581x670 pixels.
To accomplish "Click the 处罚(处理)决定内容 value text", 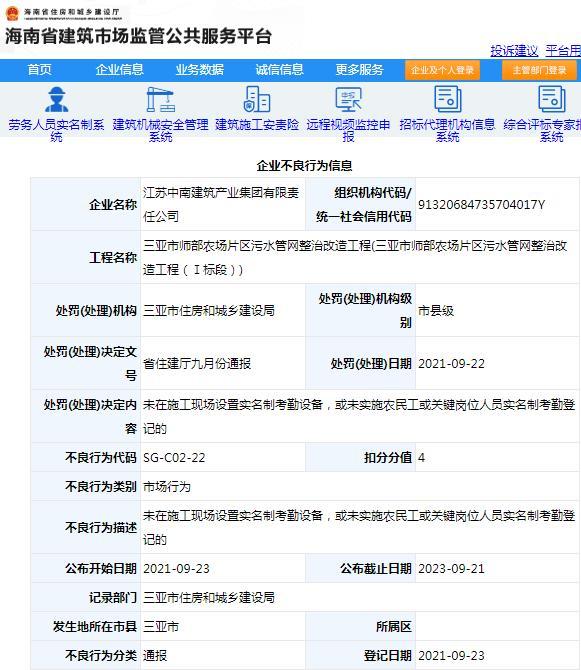I will point(359,417).
